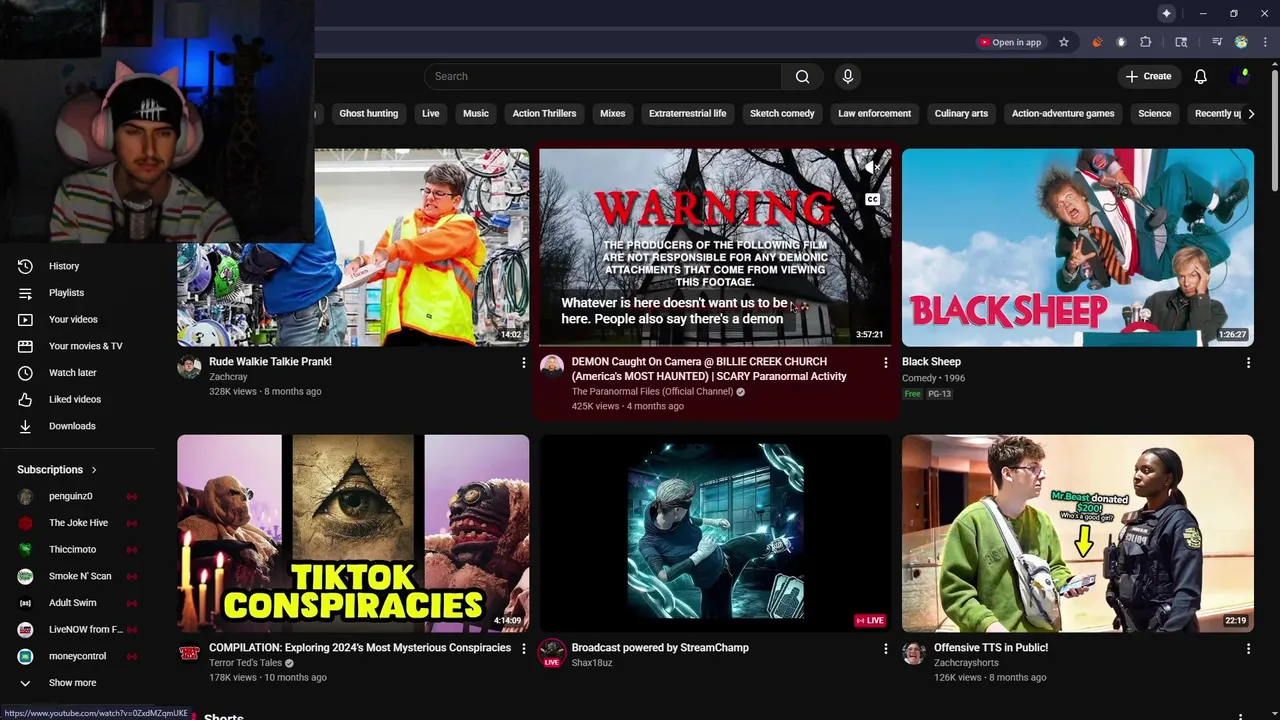Click the orange extension icon in toolbar
1280x720 pixels.
point(1097,42)
